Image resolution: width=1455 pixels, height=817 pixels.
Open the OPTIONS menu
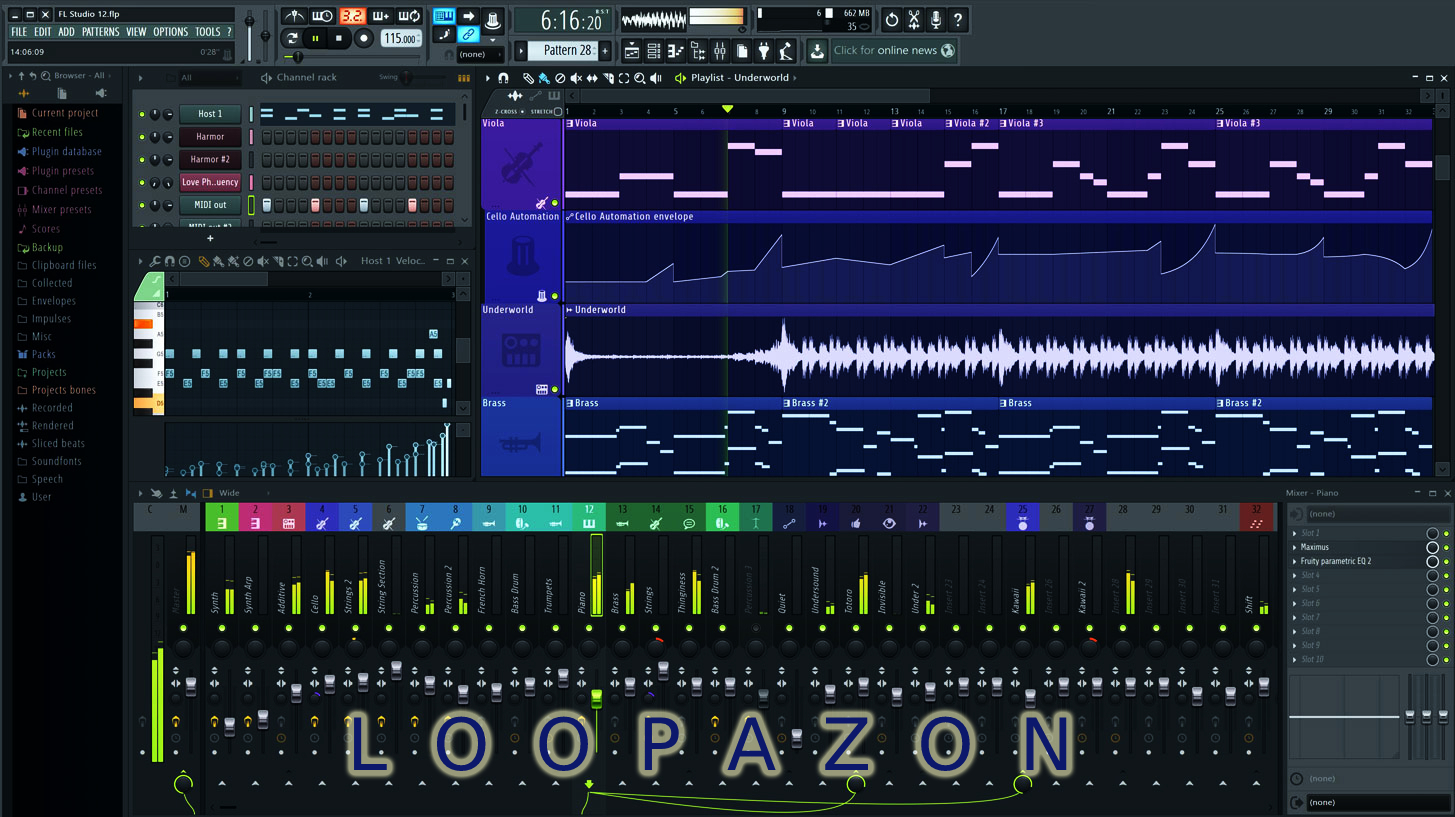tap(170, 32)
